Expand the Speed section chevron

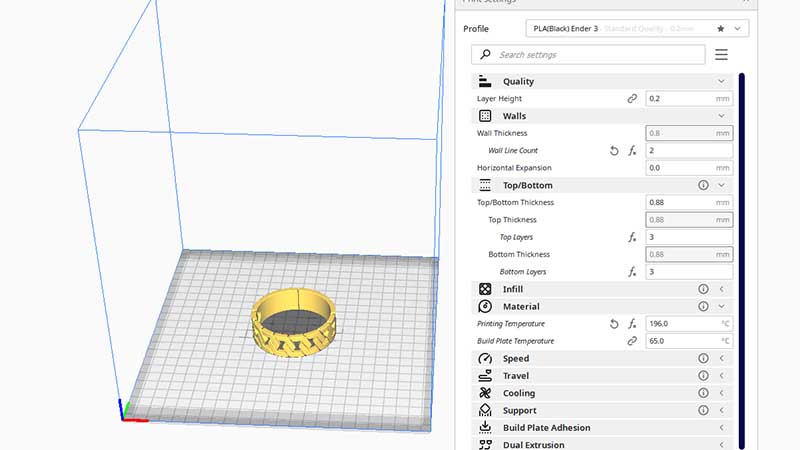click(721, 359)
